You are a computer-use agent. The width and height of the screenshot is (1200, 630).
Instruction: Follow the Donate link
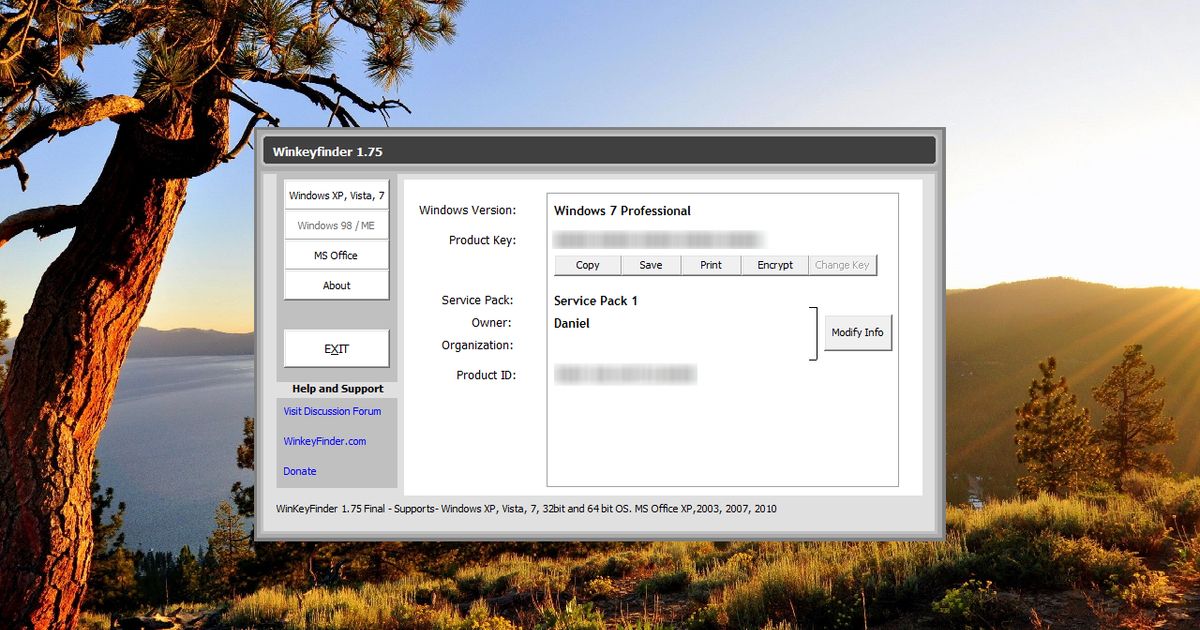(x=300, y=471)
